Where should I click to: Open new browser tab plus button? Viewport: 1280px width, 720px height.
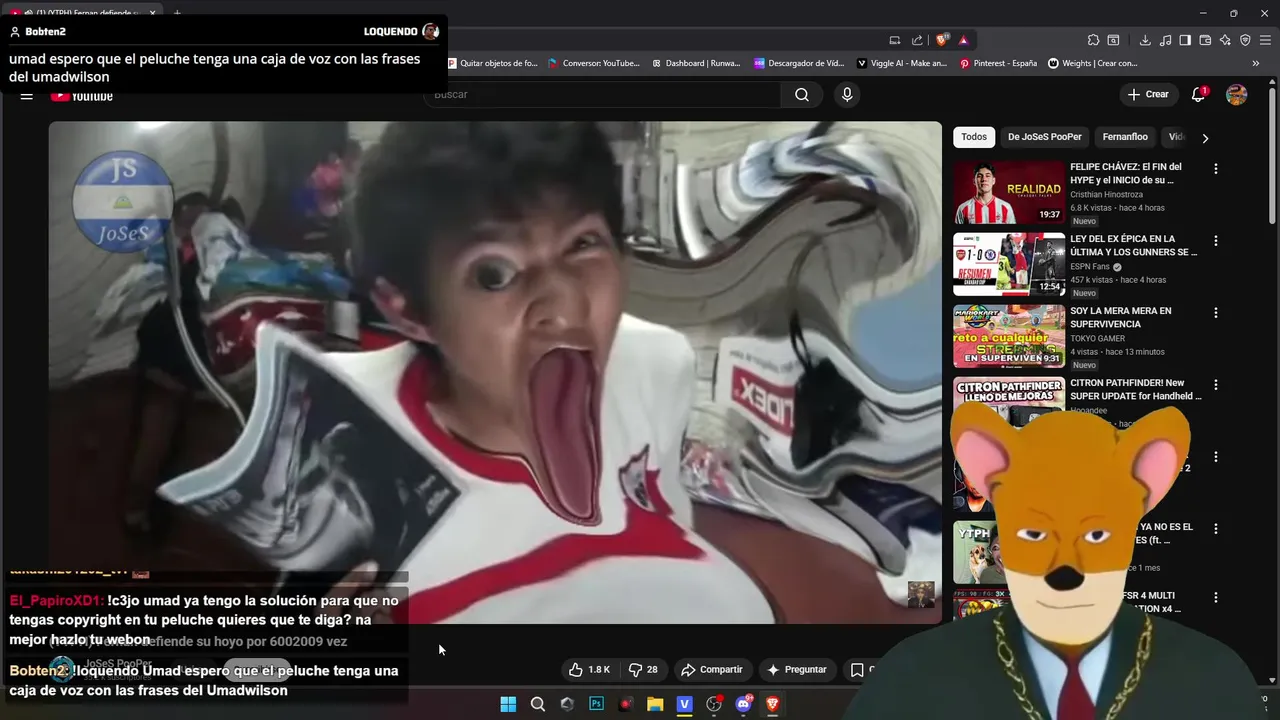[177, 13]
